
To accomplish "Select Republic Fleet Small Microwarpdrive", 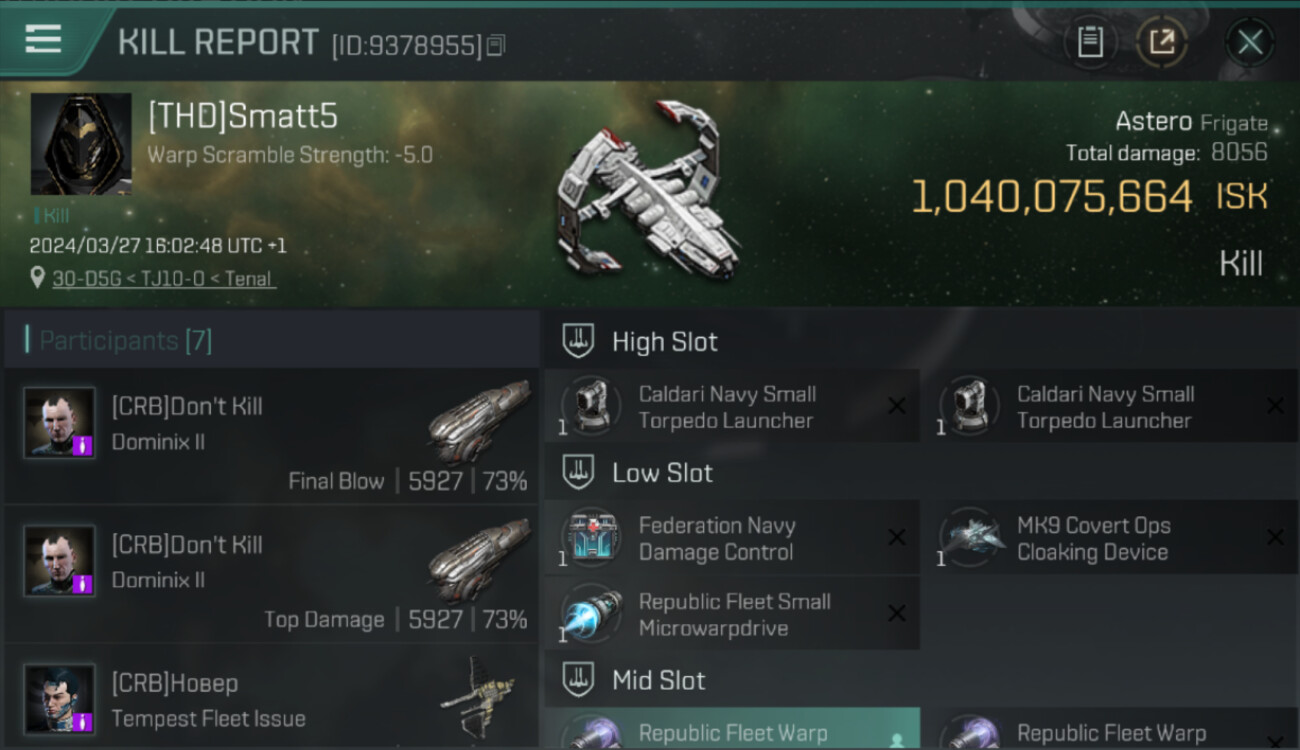I will [x=732, y=614].
